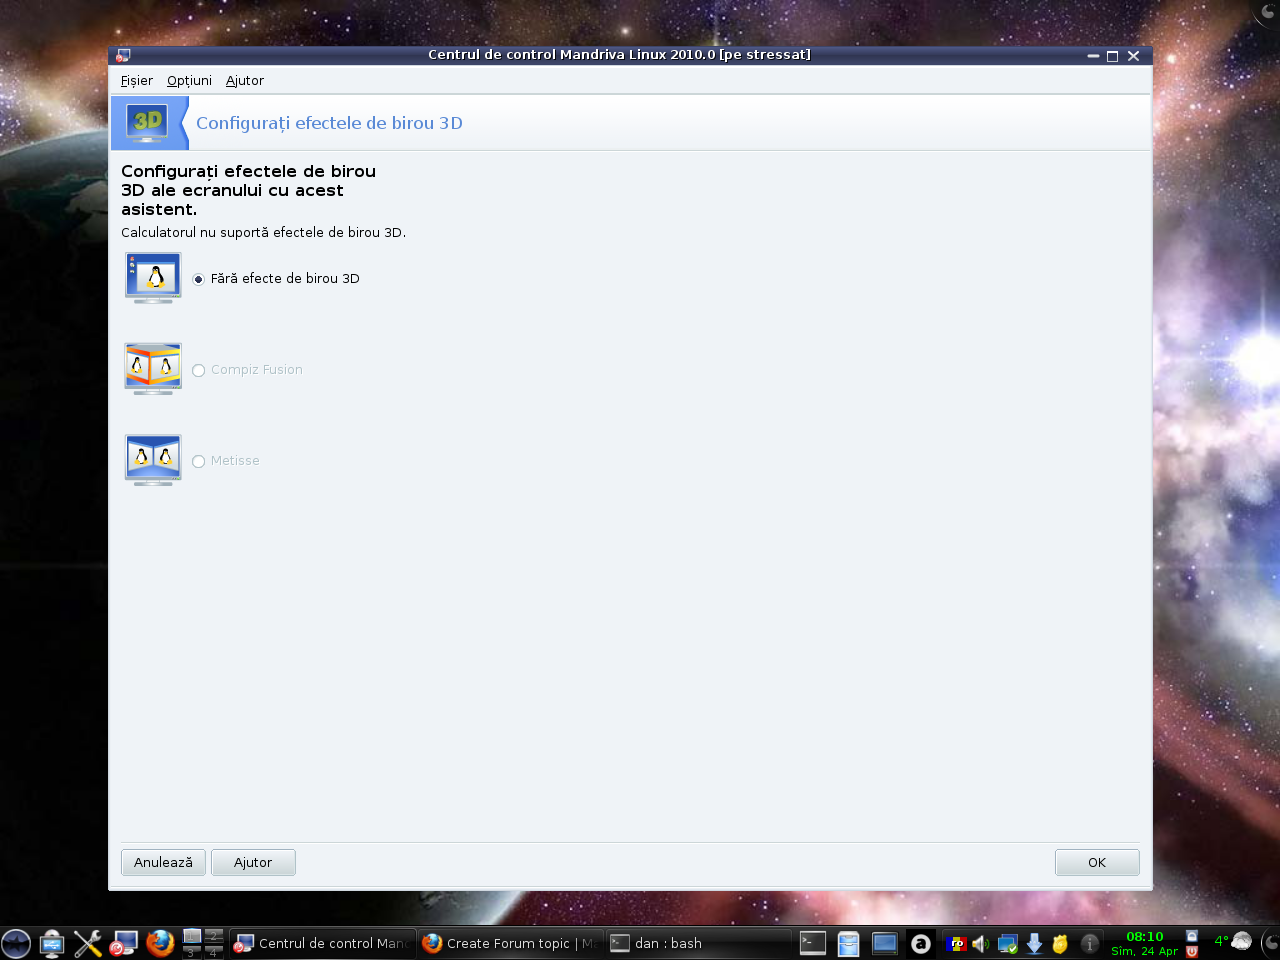Click the lock screen icon

point(1192,936)
